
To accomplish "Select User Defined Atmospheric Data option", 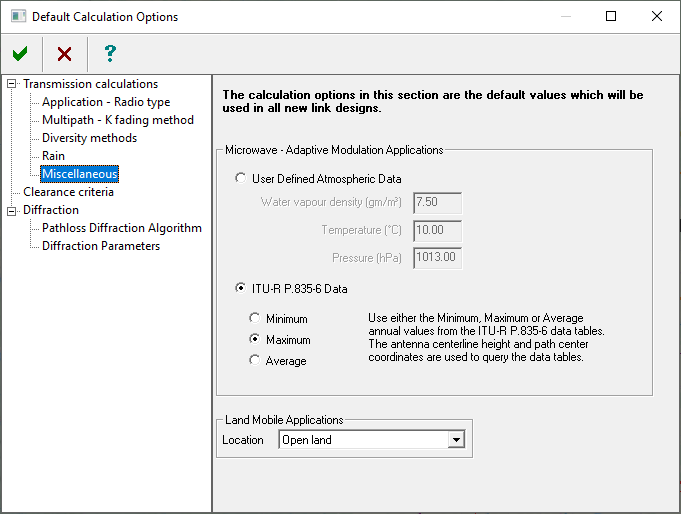I will click(x=239, y=179).
